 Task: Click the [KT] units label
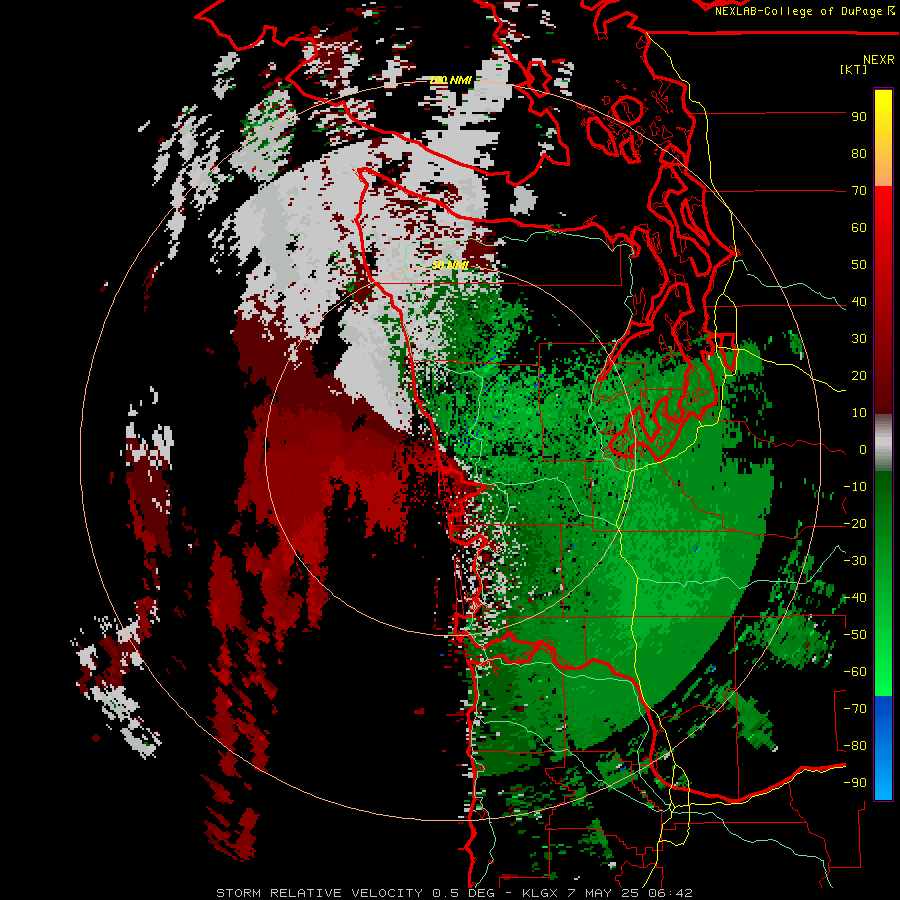[x=854, y=69]
